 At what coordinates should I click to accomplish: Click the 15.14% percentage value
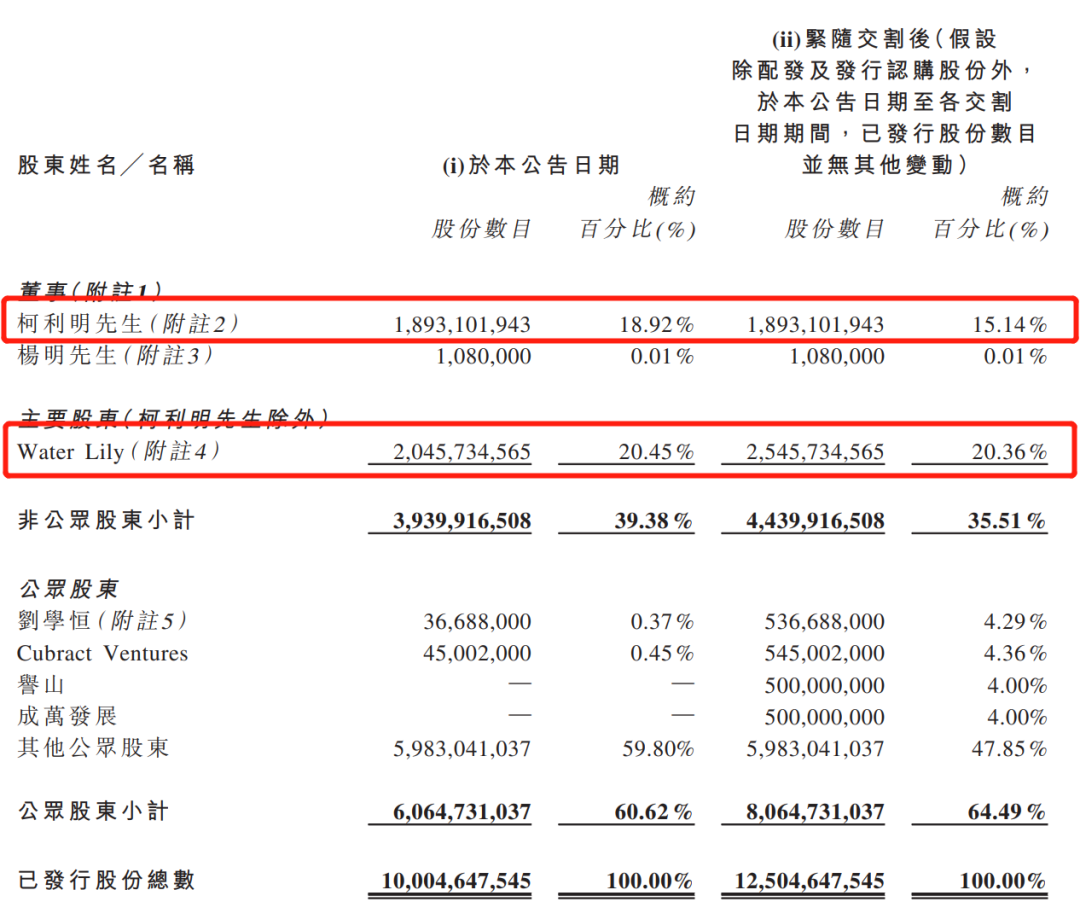coord(1008,325)
